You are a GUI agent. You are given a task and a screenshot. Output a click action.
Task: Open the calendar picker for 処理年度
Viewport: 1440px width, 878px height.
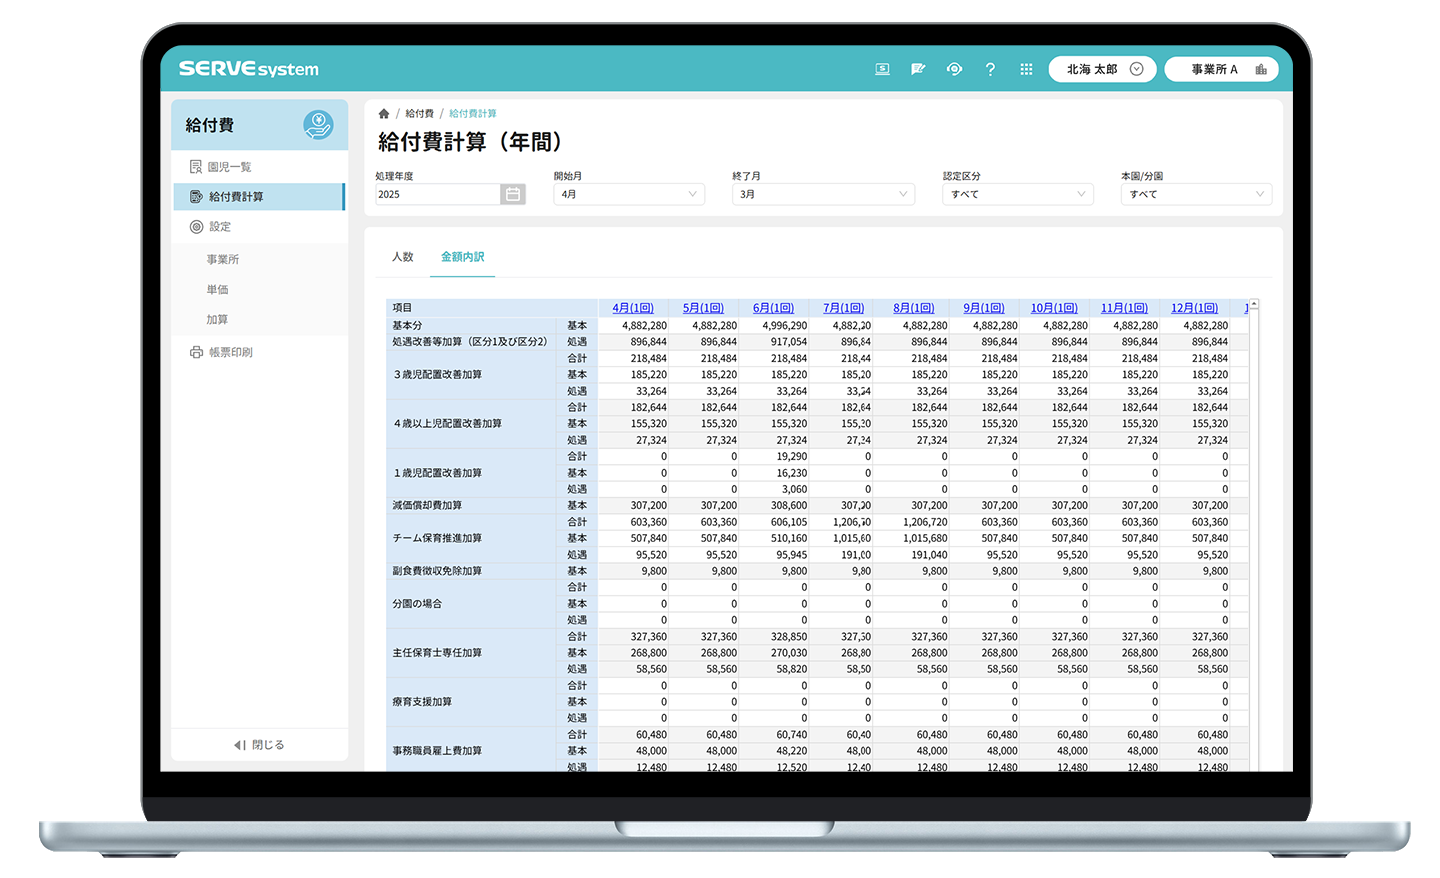(512, 194)
